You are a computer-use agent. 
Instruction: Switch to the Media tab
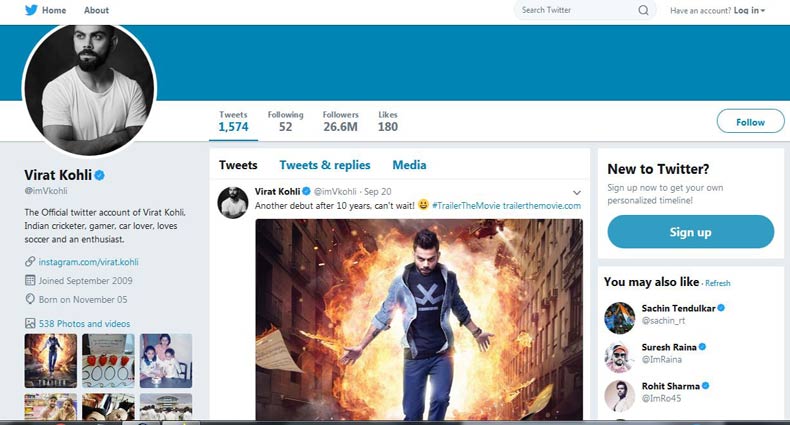click(x=409, y=165)
